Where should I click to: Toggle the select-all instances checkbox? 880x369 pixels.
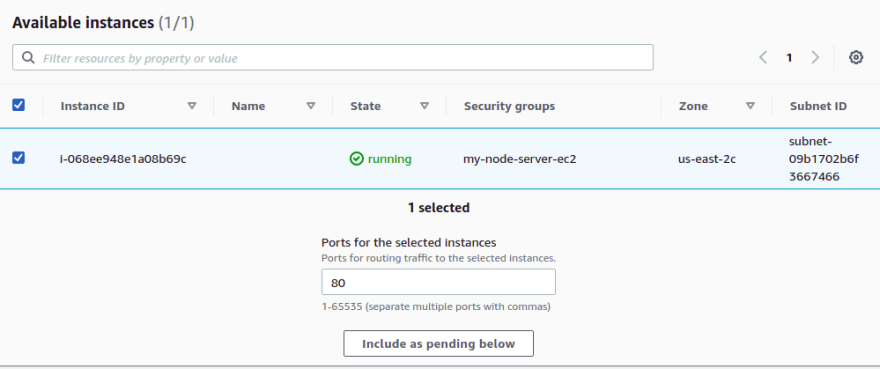click(19, 105)
